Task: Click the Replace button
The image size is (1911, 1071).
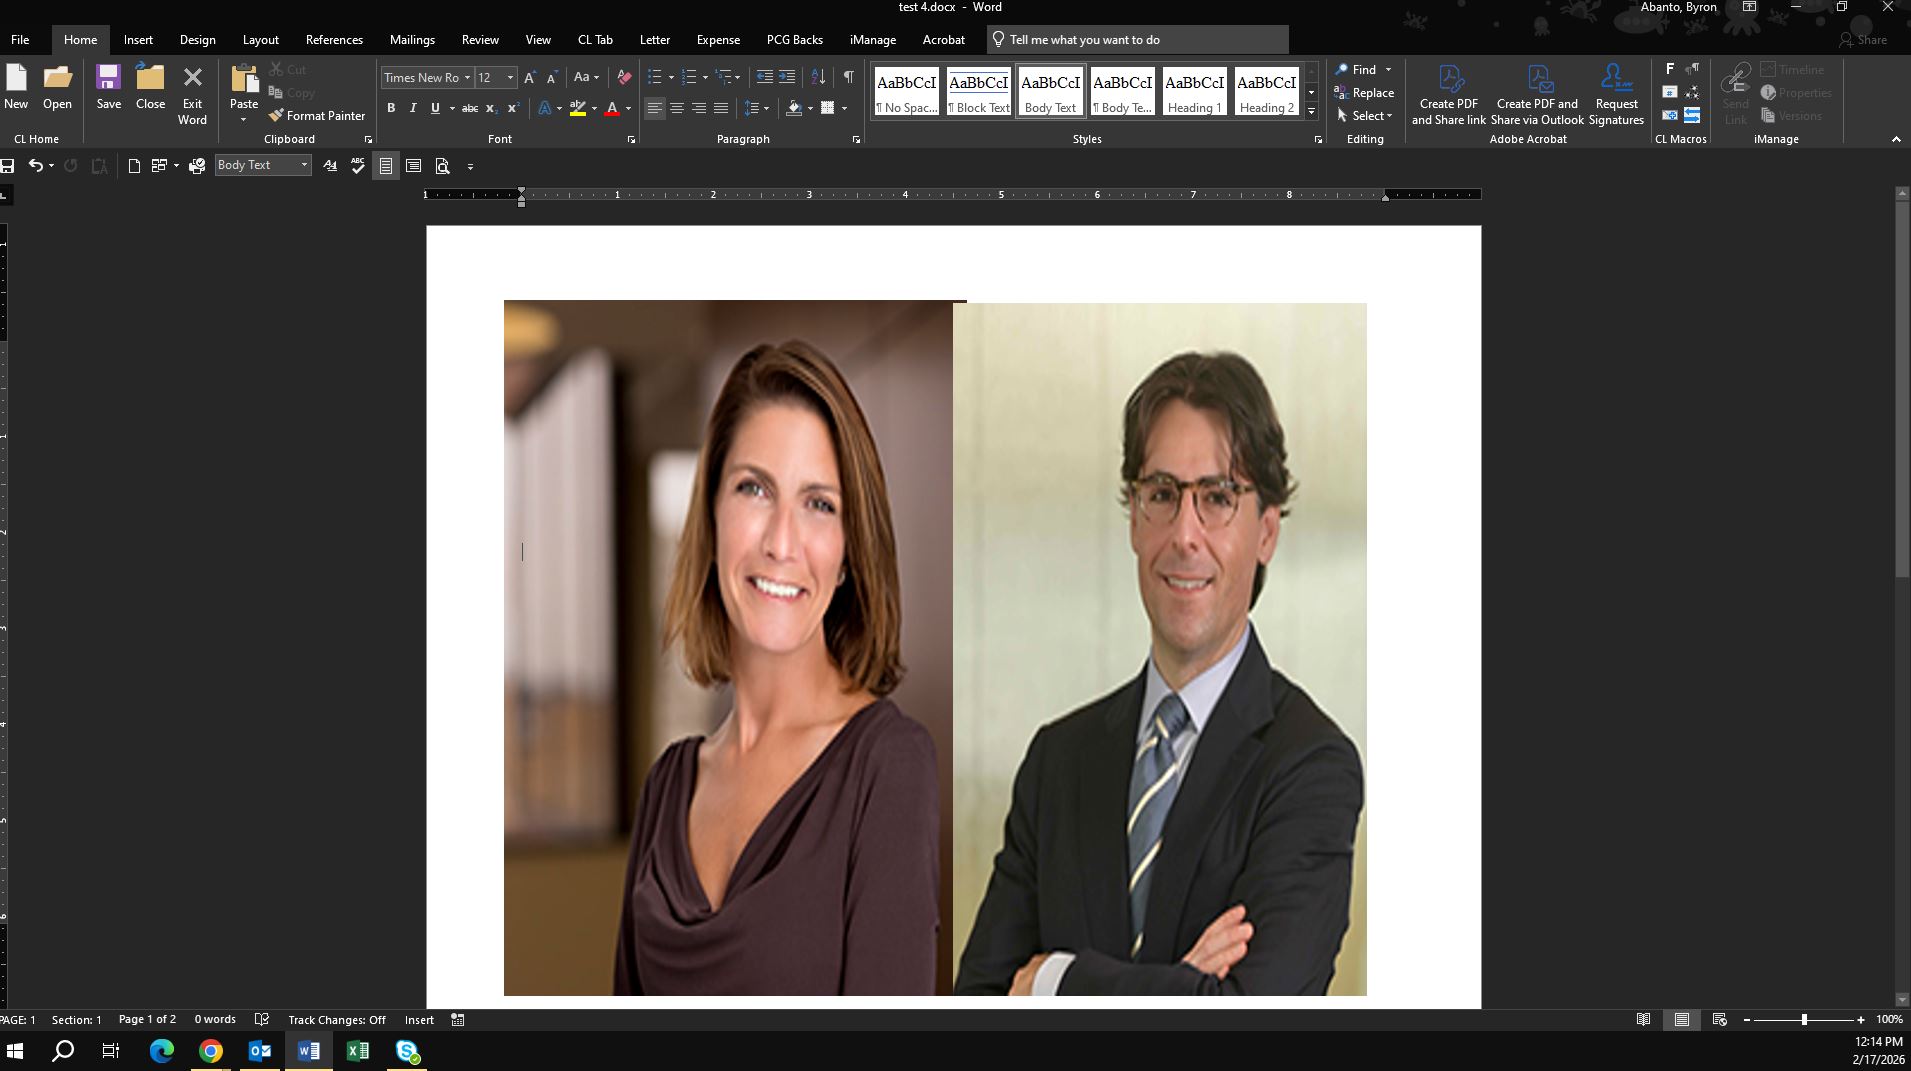Action: pos(1364,93)
